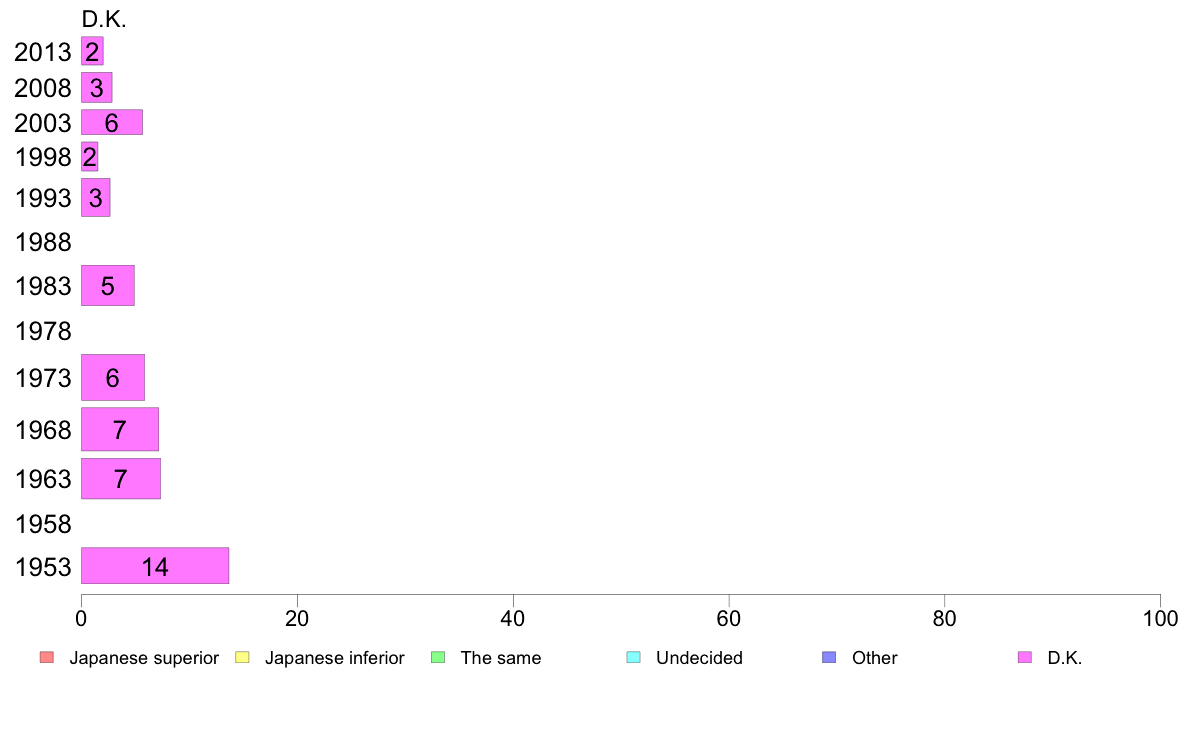Click the Japanese inferior legend swatch
Screen dimensions: 1188x736
coord(242,657)
